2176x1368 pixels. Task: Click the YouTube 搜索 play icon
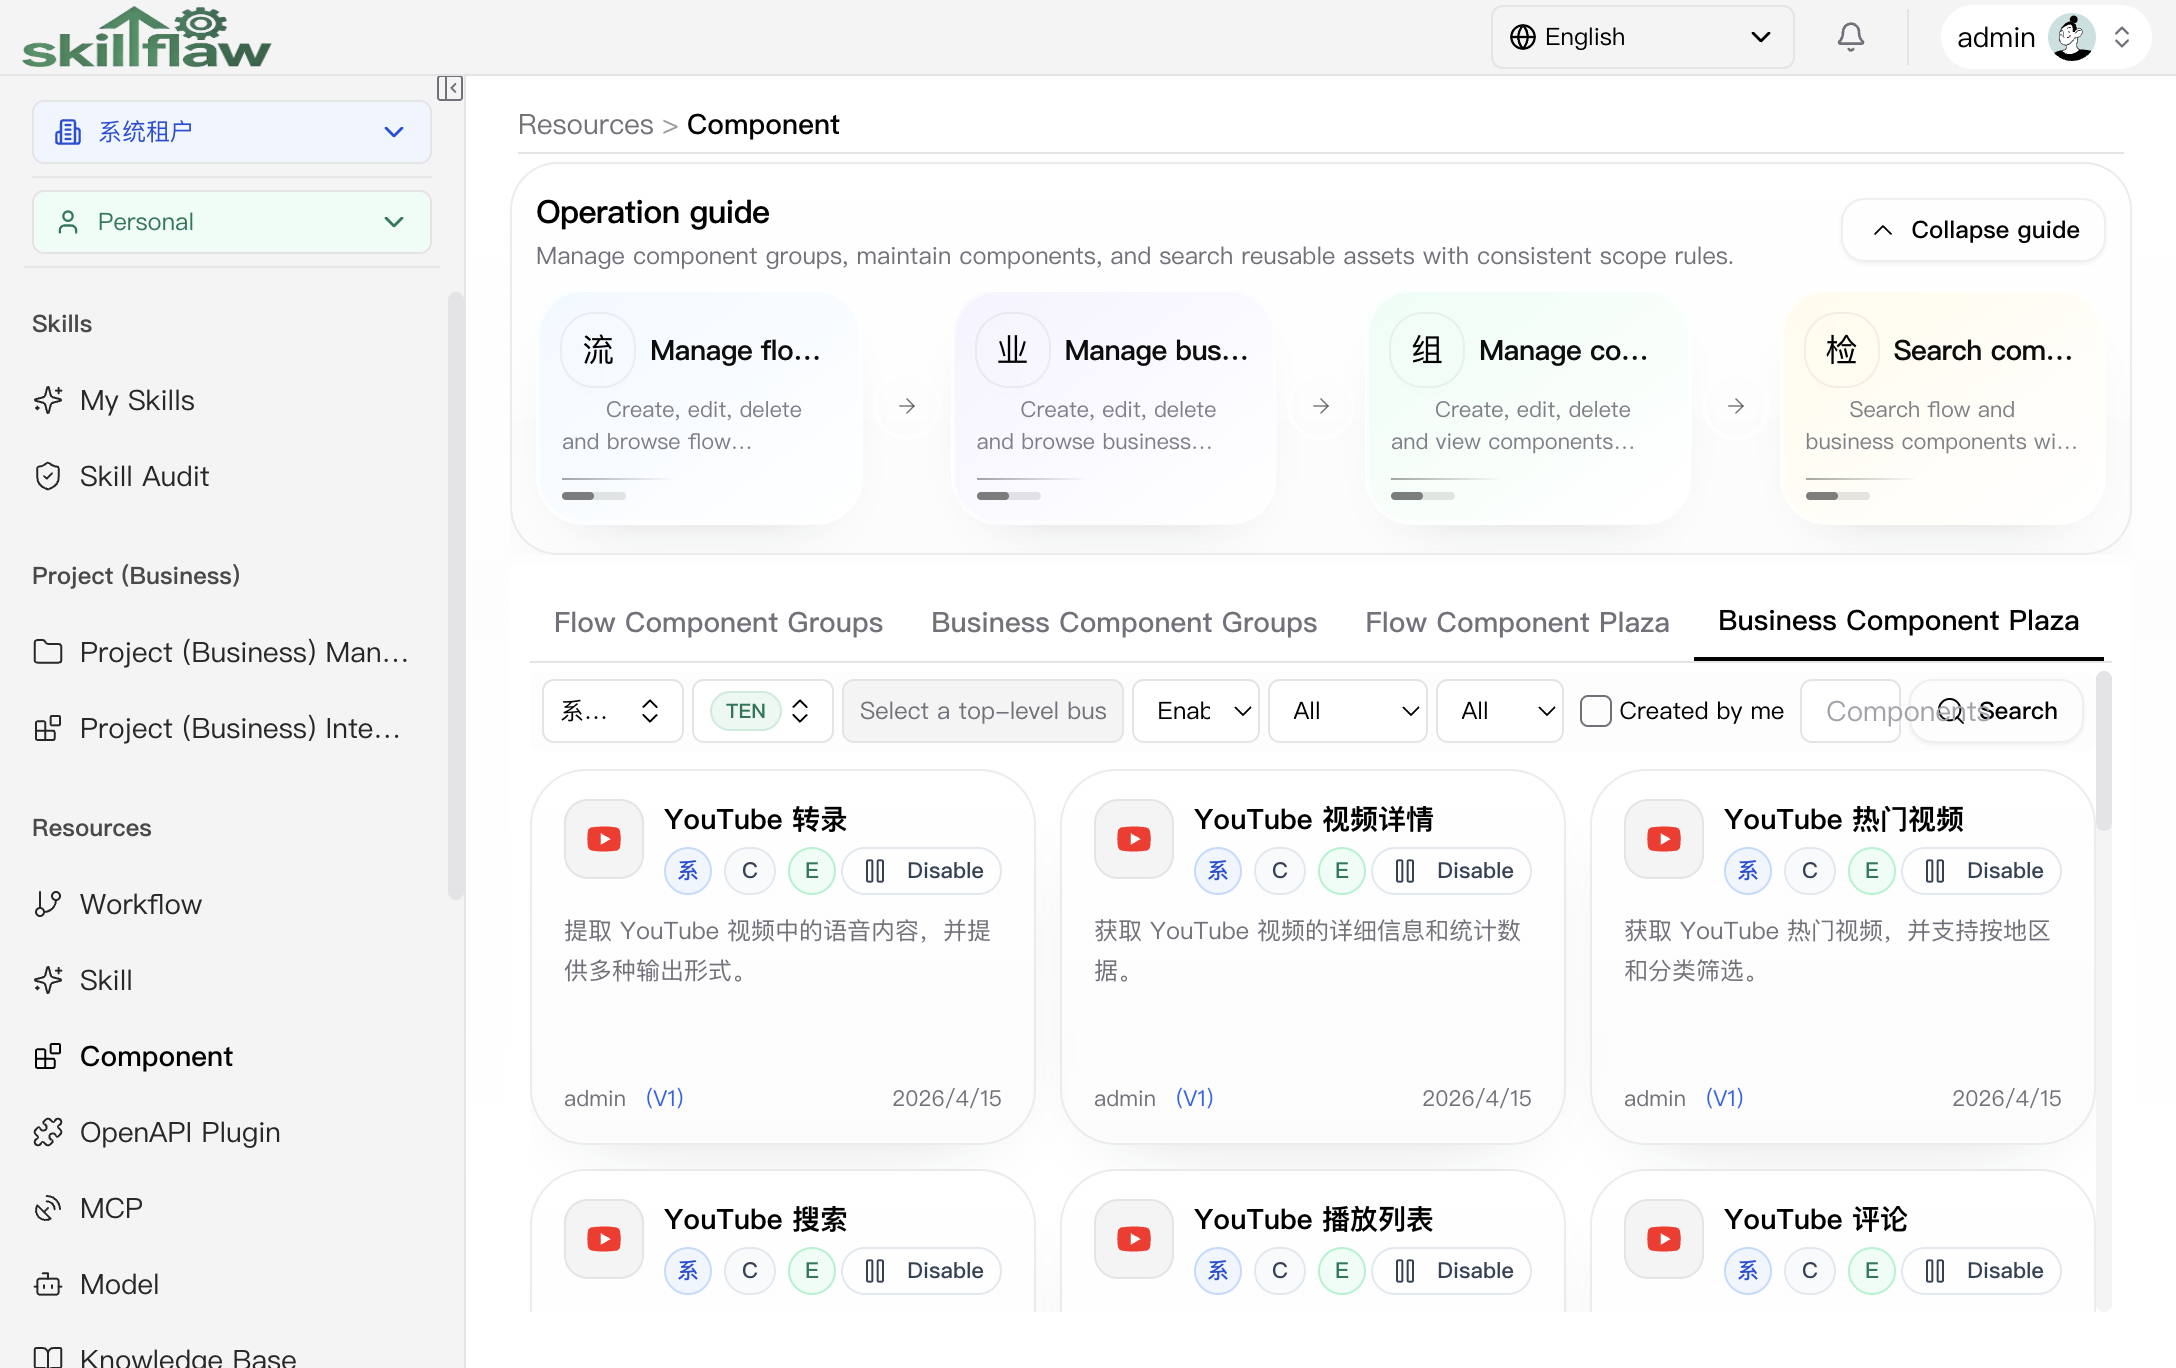(604, 1239)
